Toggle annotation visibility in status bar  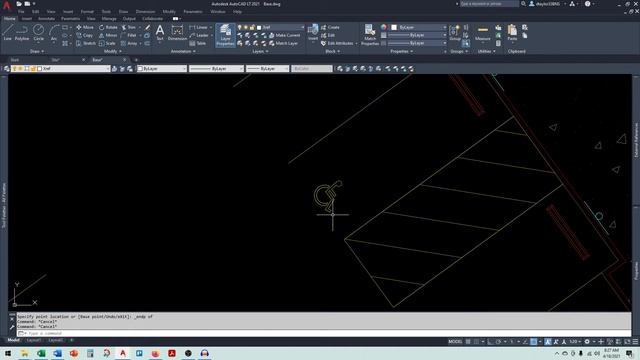tap(548, 342)
